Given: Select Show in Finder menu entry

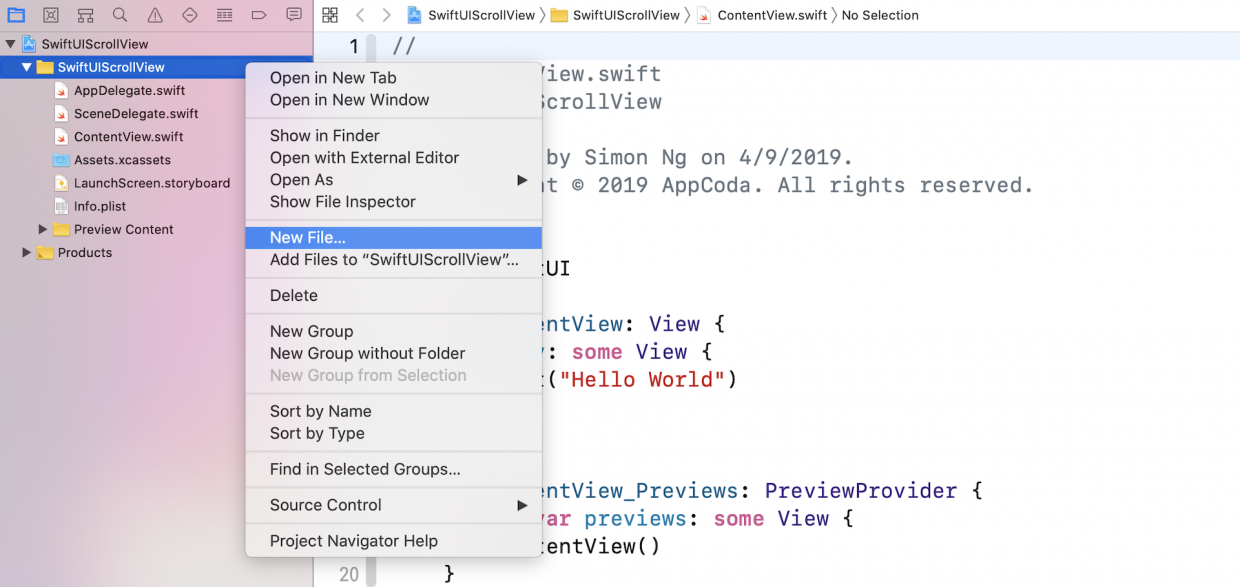Looking at the screenshot, I should [324, 136].
